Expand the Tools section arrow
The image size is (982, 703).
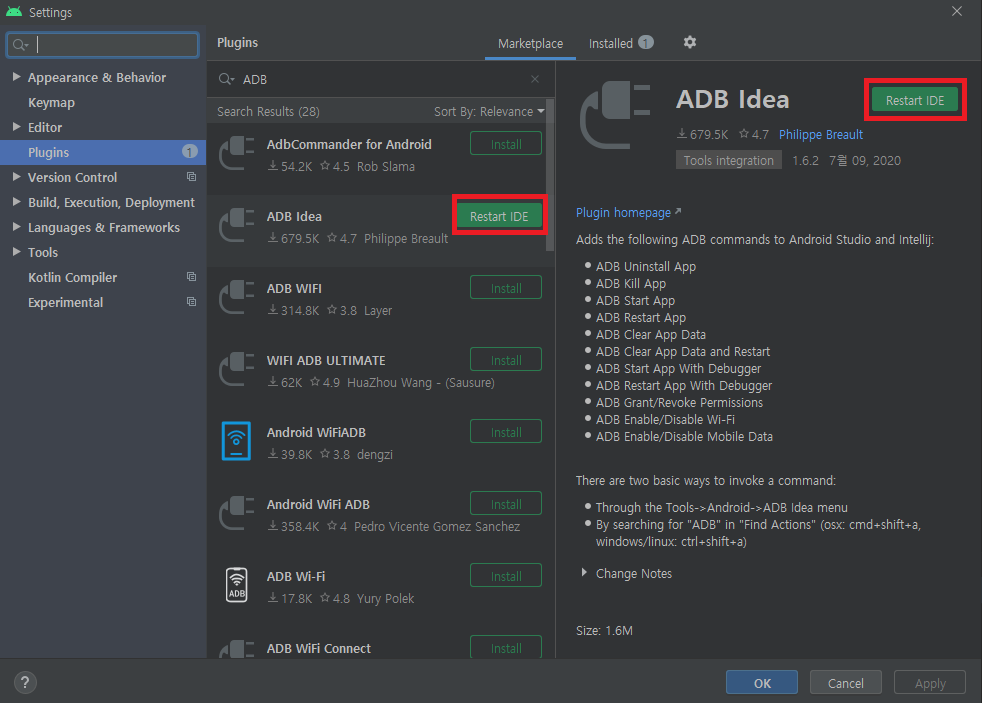16,252
